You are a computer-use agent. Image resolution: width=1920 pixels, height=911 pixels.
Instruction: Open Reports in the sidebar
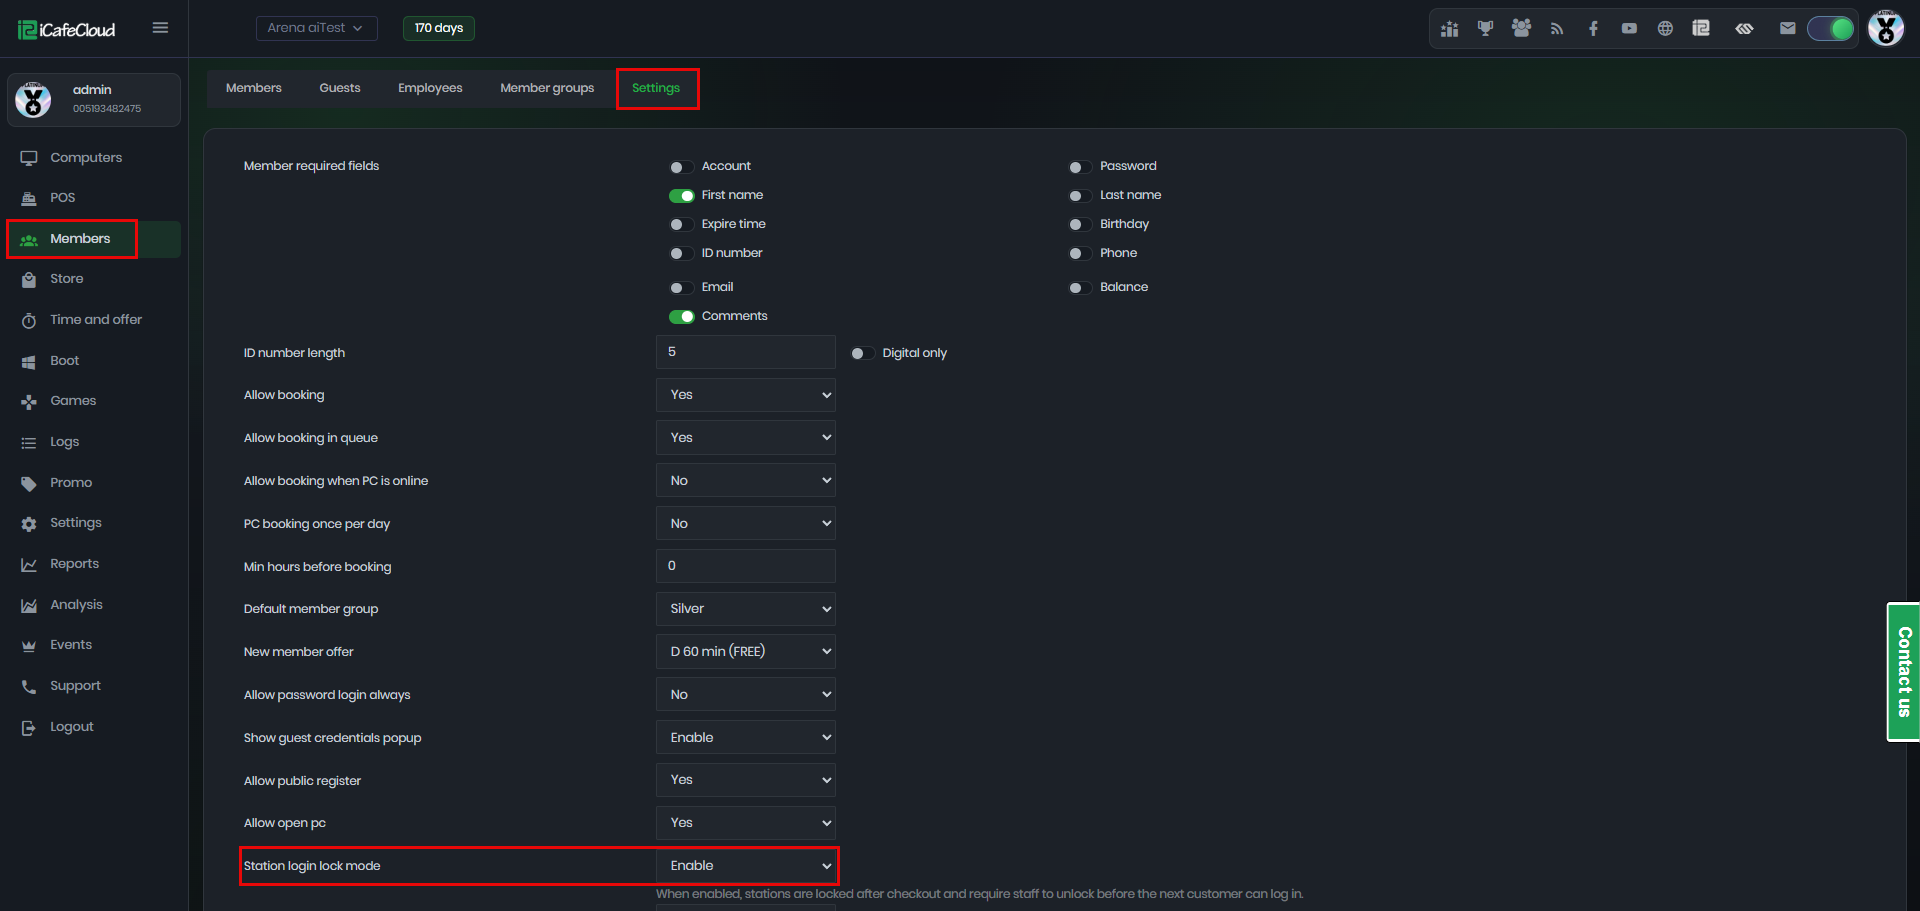pyautogui.click(x=75, y=564)
